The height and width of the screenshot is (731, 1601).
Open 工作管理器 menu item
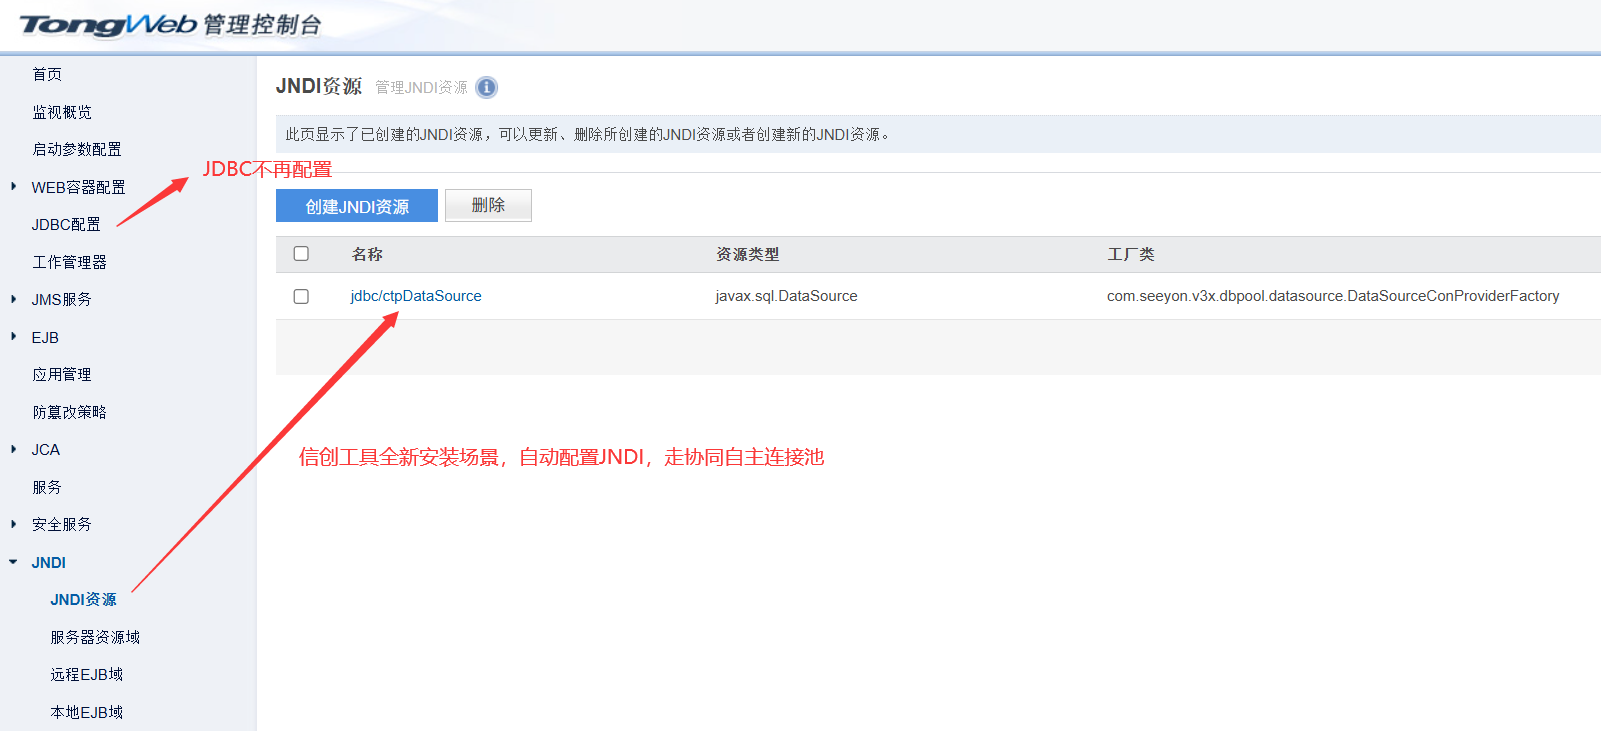(69, 262)
